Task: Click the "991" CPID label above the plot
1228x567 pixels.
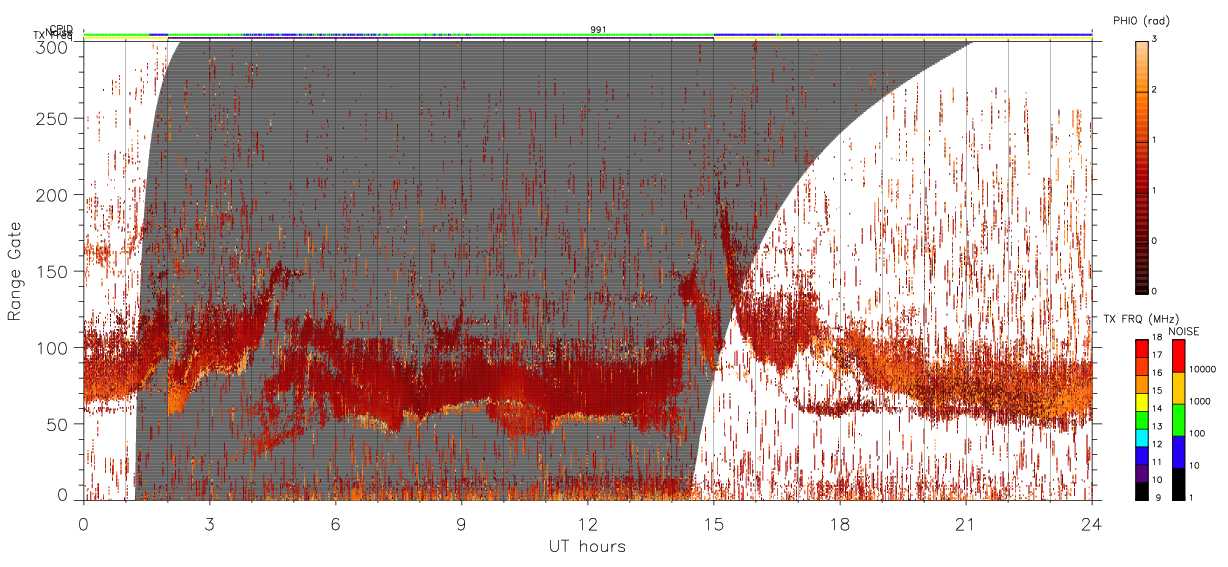Action: 598,29
